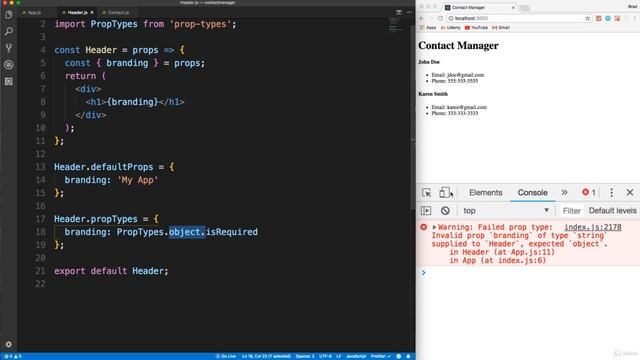640x360 pixels.
Task: Open the Explorer icon in VS Code sidebar
Action: 9,15
